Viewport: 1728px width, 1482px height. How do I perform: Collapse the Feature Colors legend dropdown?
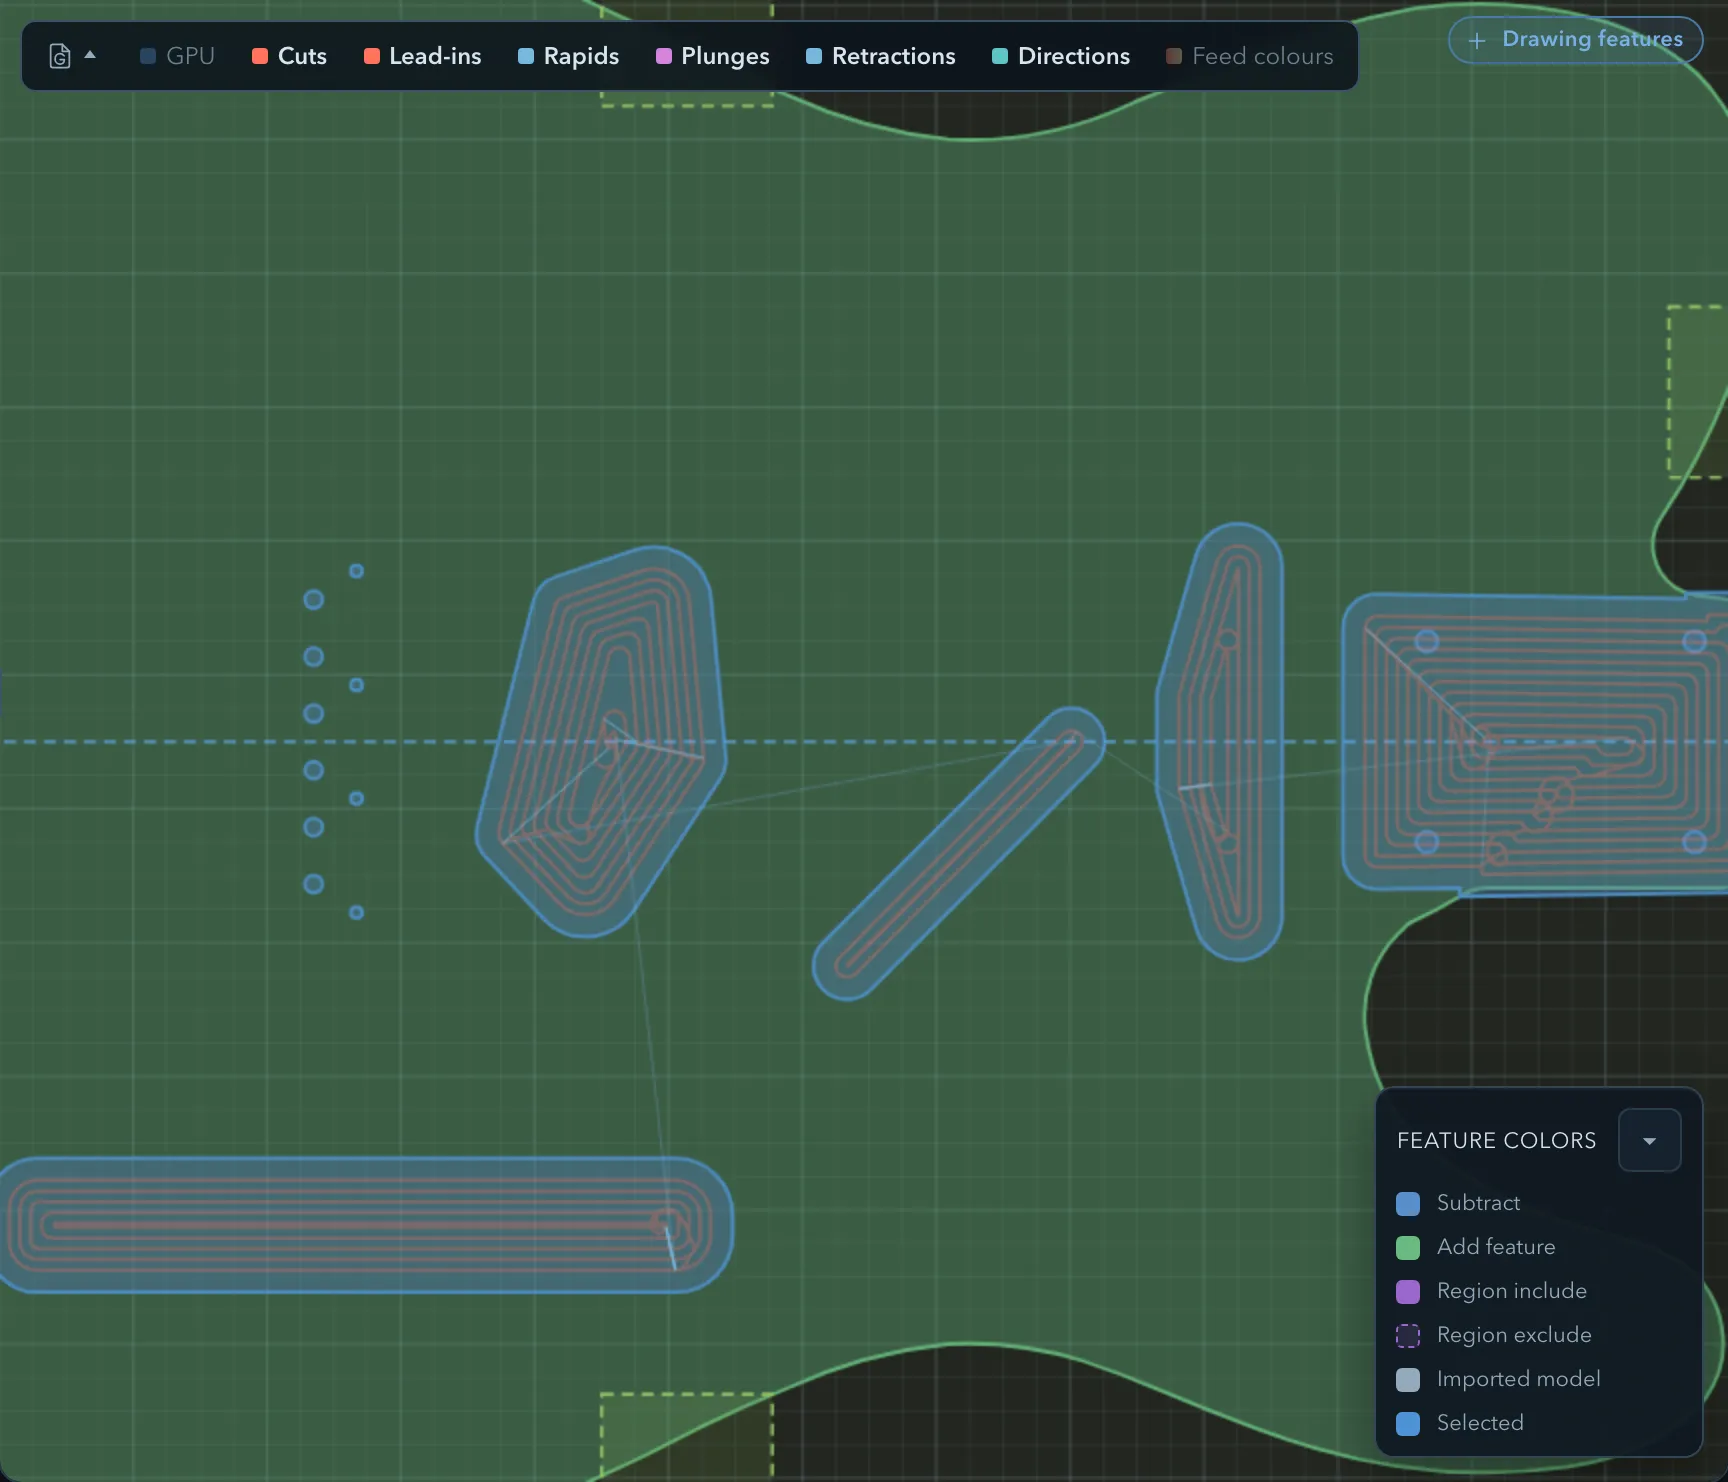(1650, 1140)
